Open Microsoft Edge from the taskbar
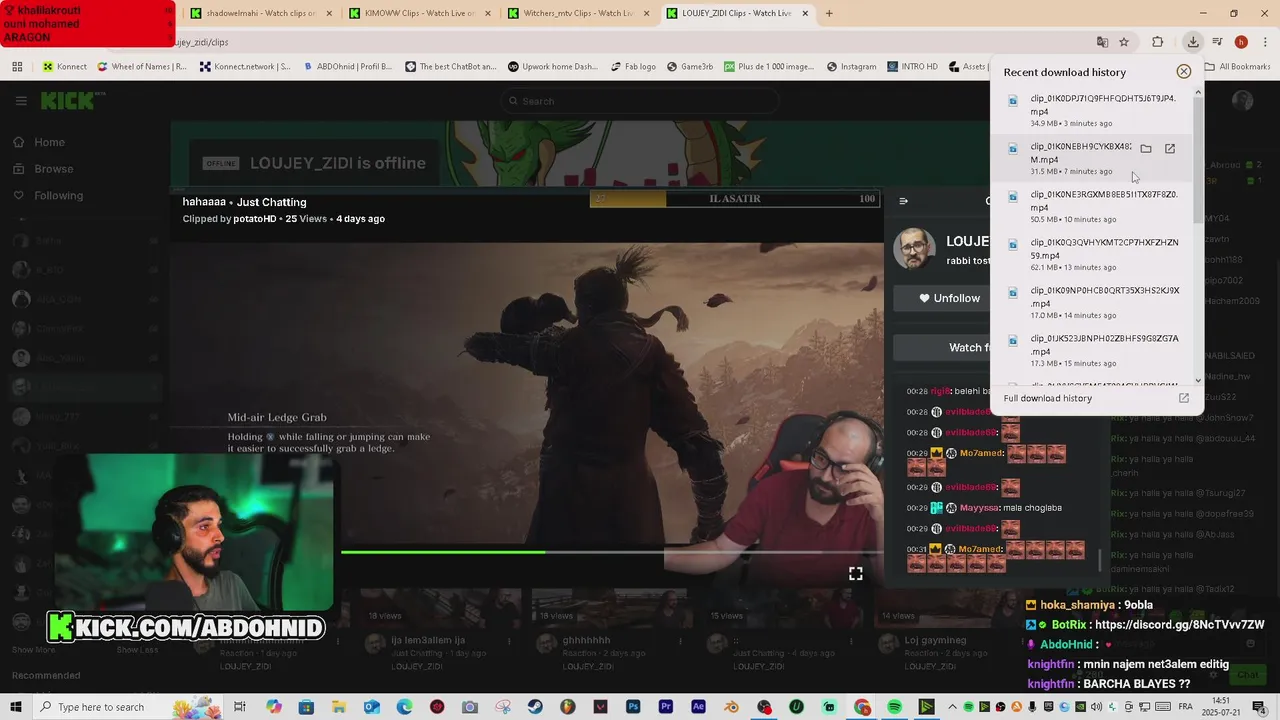The width and height of the screenshot is (1280, 720). pyautogui.click(x=404, y=707)
